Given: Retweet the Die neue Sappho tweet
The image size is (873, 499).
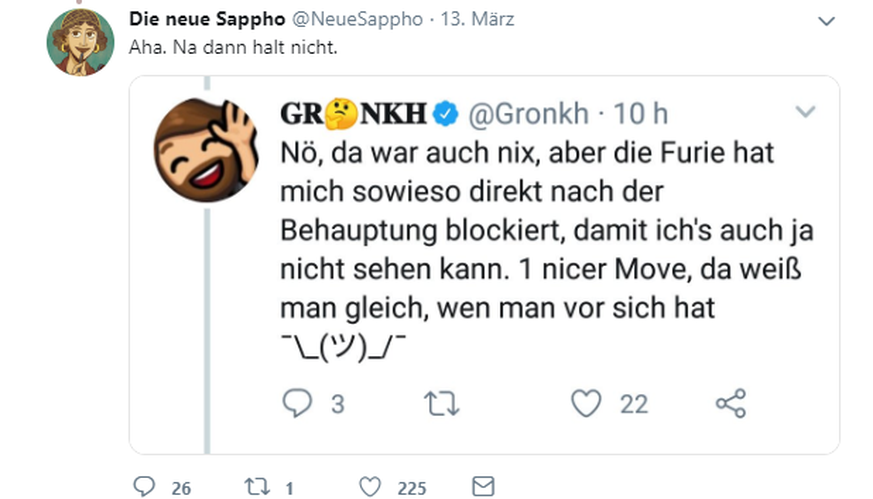Looking at the screenshot, I should coord(257,487).
